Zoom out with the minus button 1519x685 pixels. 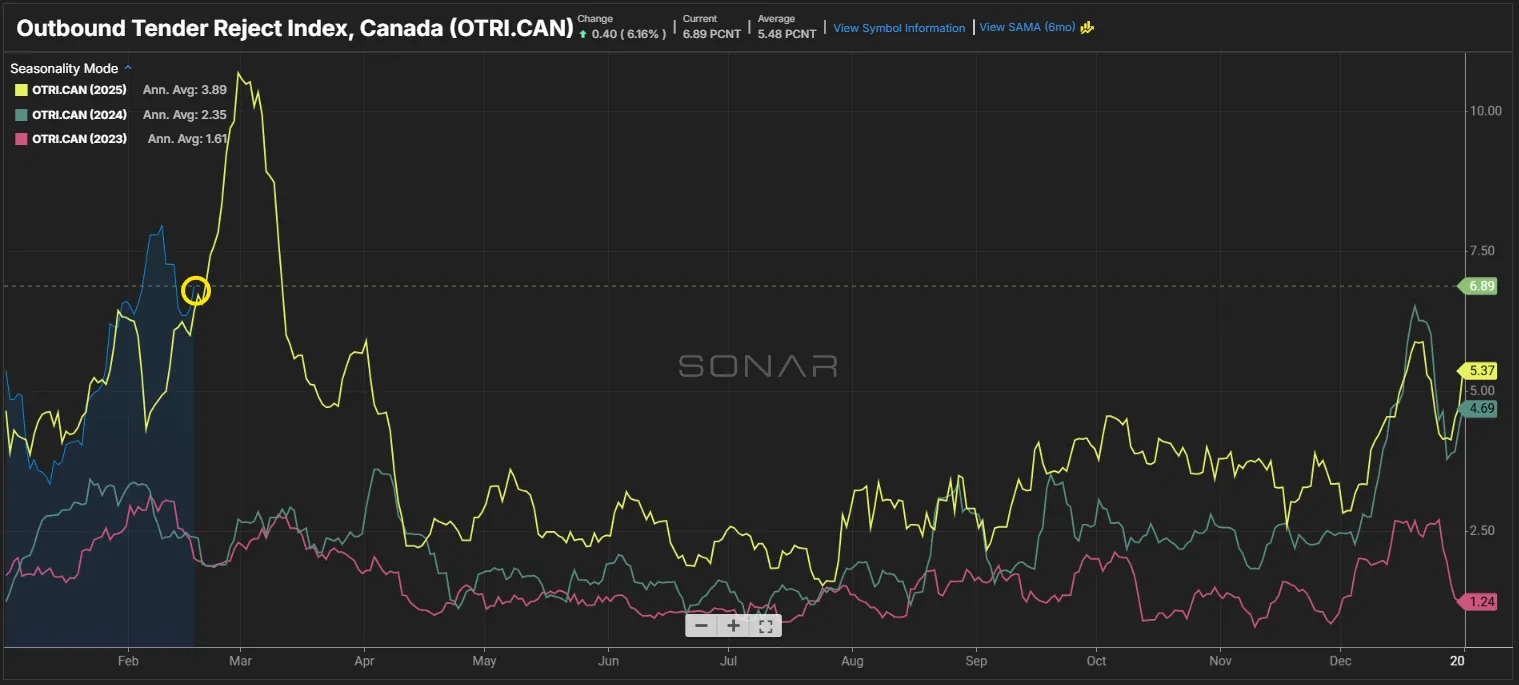point(701,626)
